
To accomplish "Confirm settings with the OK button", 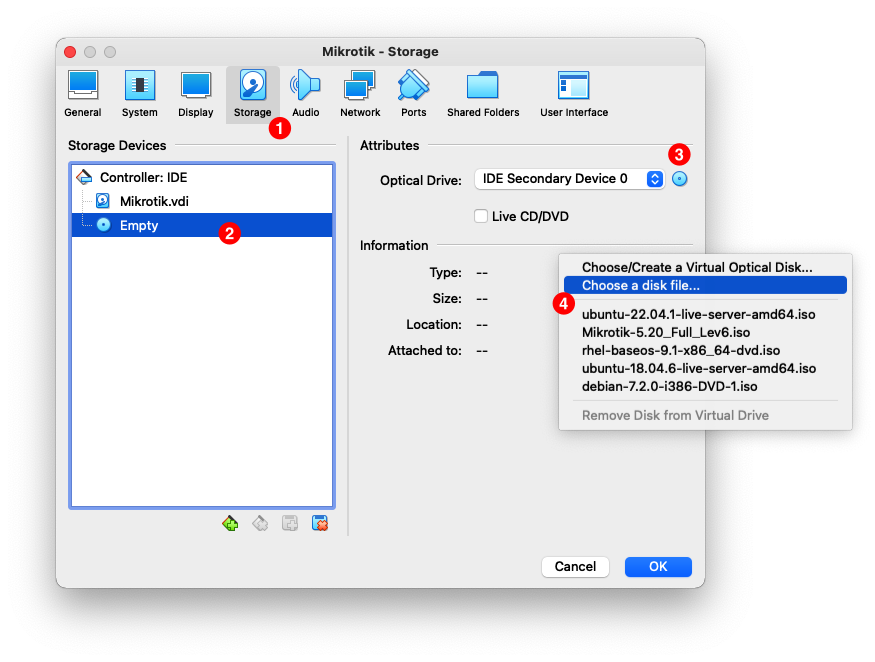I will [657, 566].
